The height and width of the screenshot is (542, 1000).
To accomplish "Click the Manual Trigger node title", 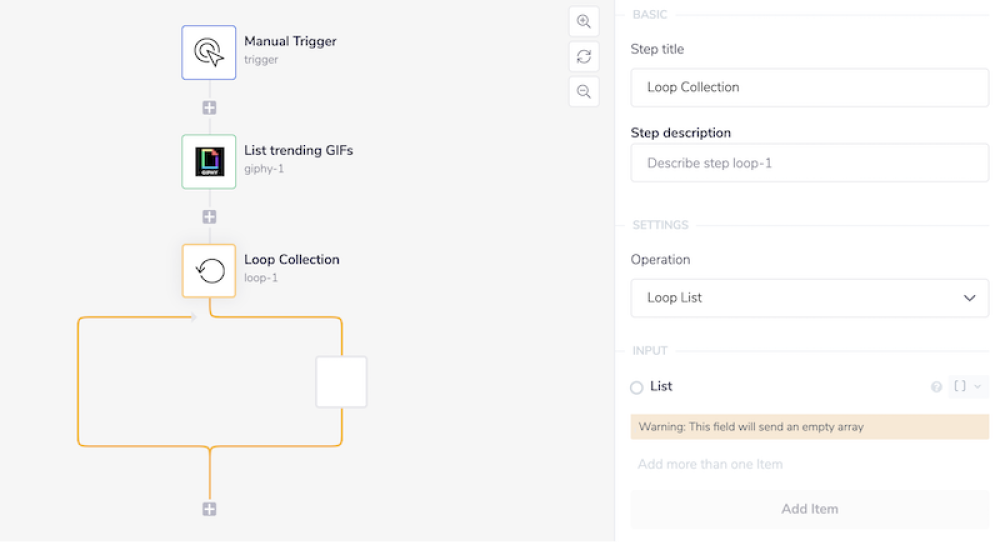I will click(x=290, y=42).
